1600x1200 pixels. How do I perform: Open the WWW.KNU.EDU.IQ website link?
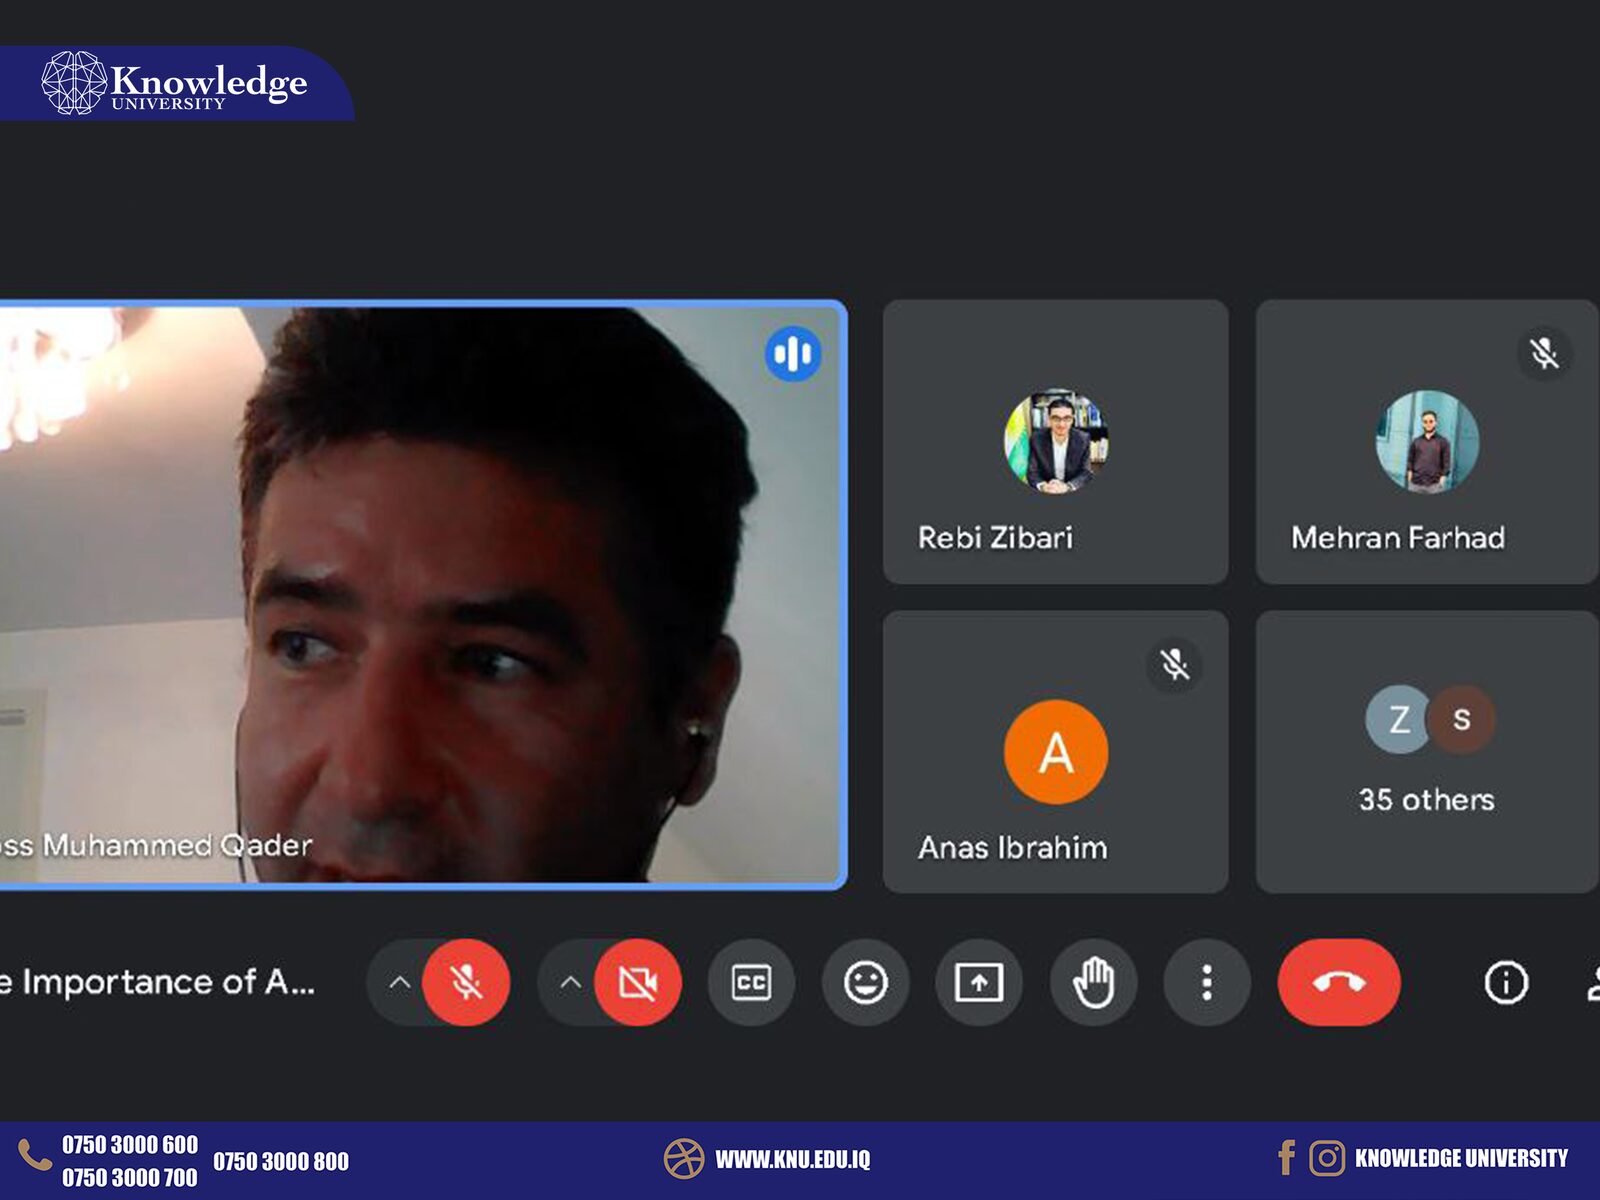pyautogui.click(x=793, y=1160)
